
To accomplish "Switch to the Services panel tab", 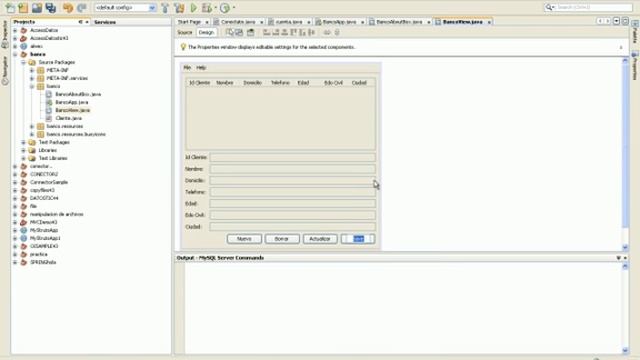I will (105, 22).
